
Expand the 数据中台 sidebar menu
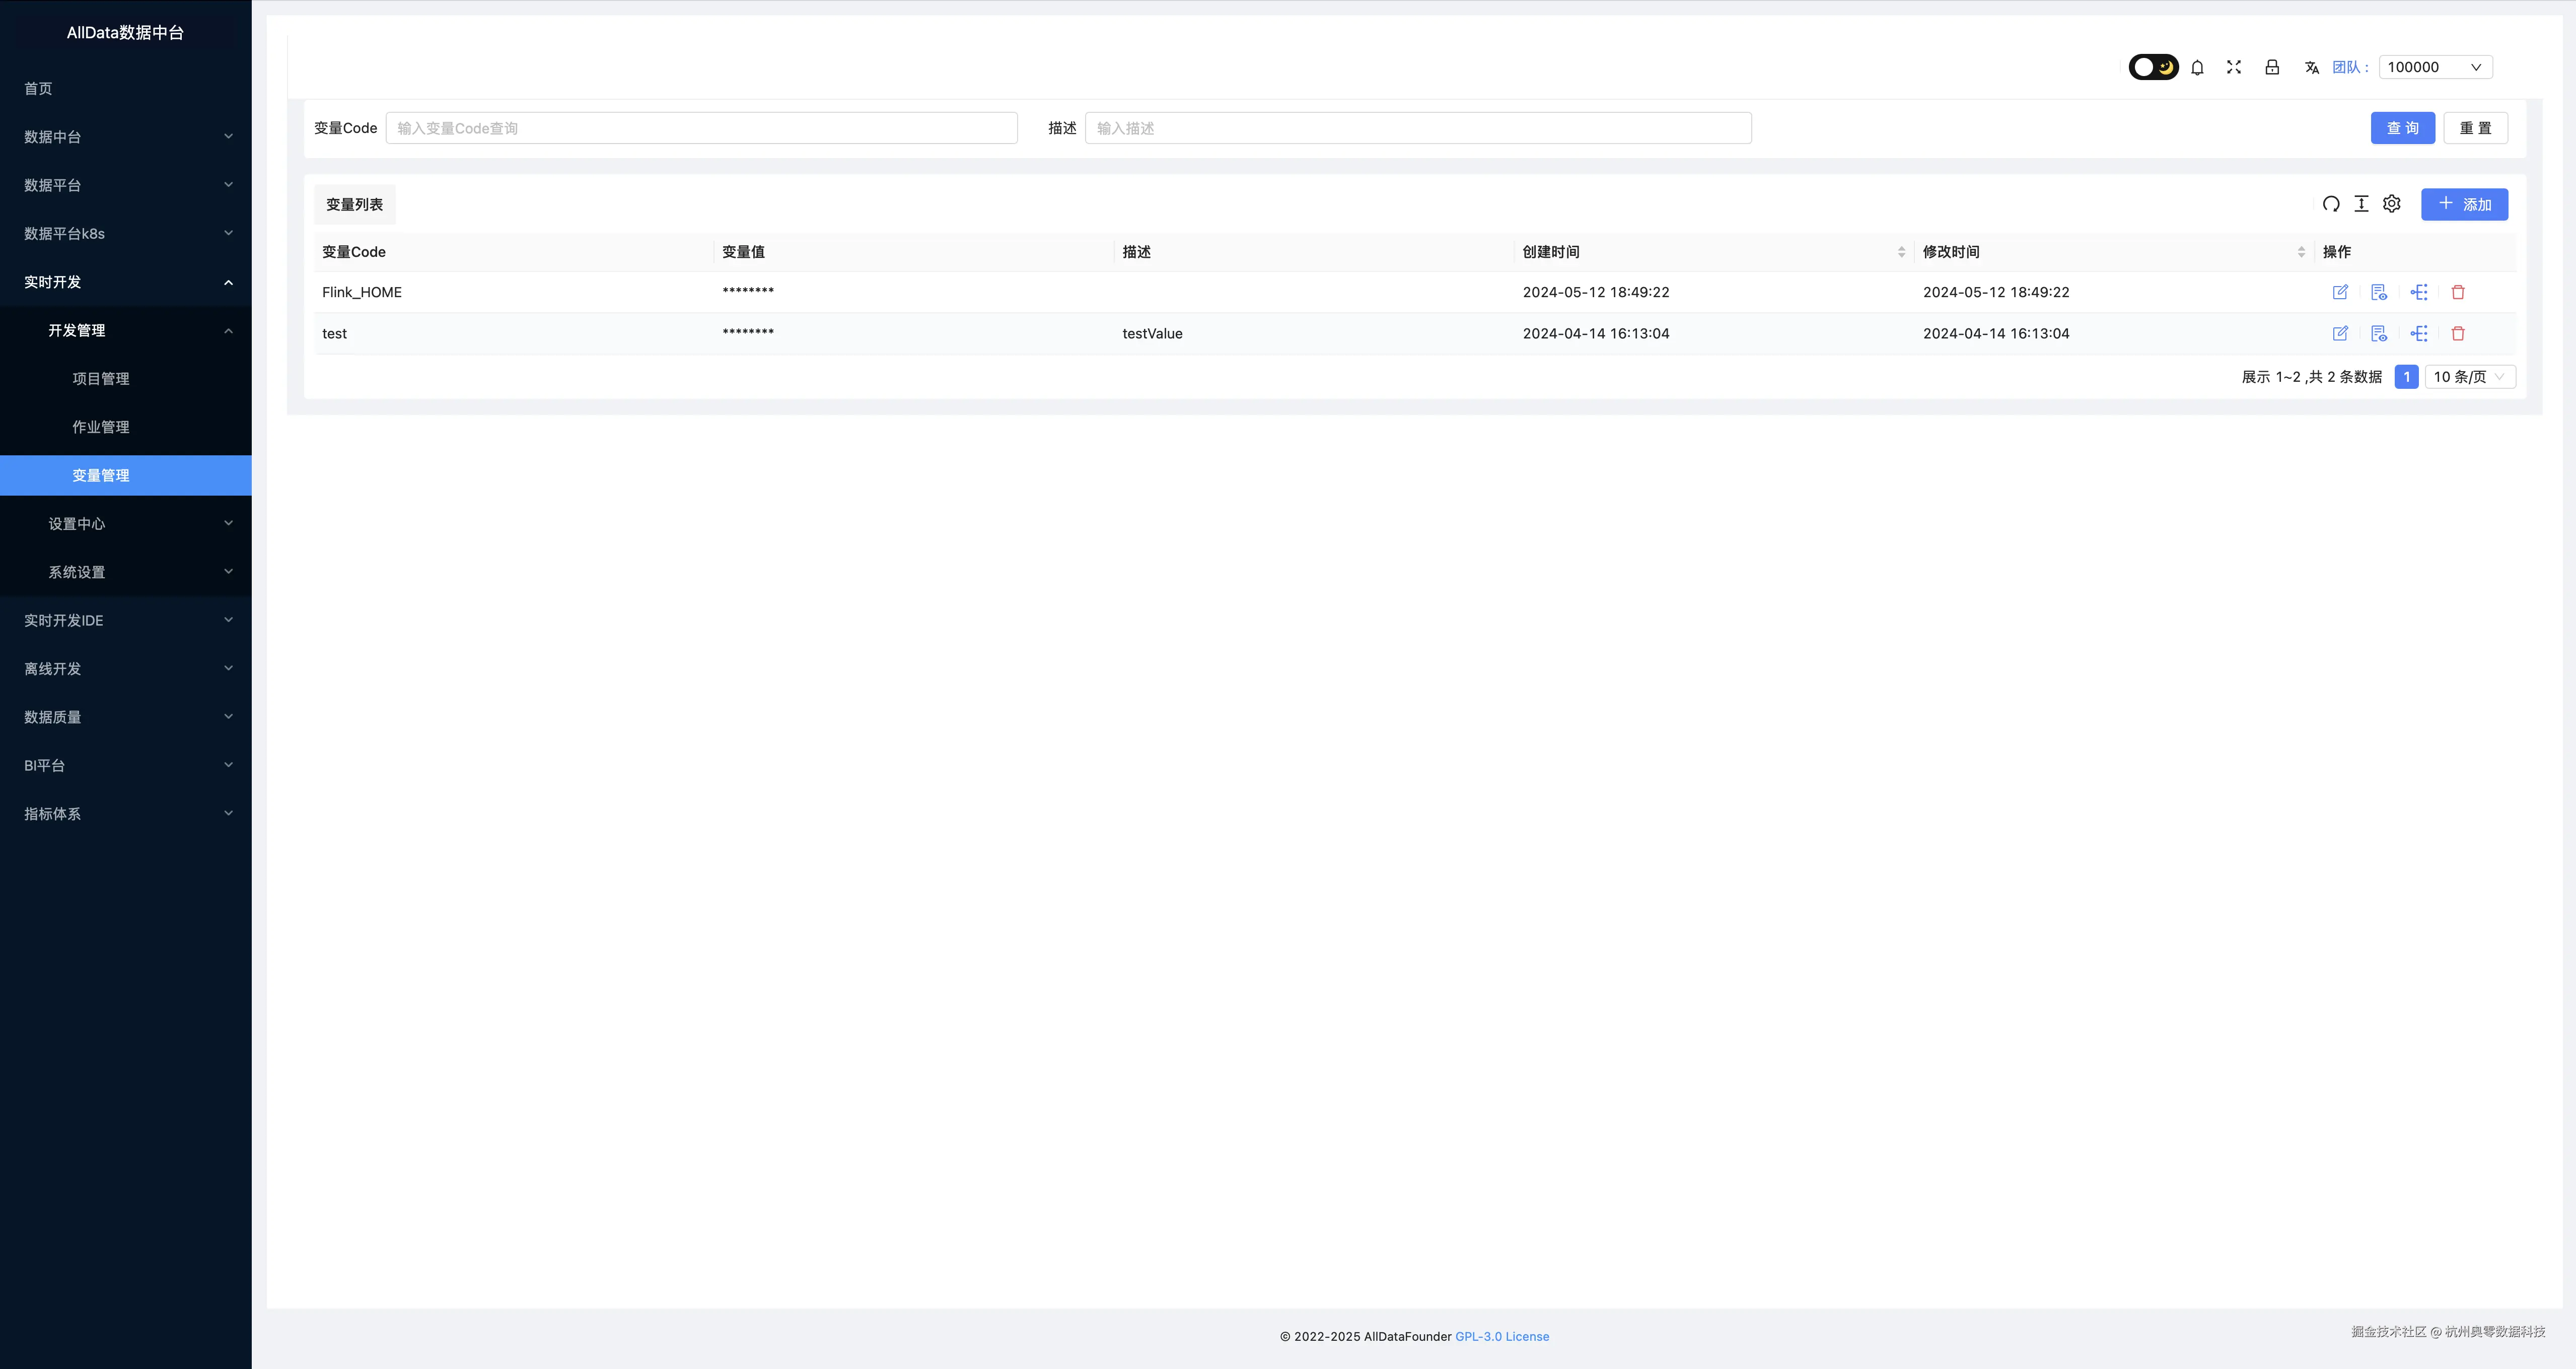click(x=125, y=136)
